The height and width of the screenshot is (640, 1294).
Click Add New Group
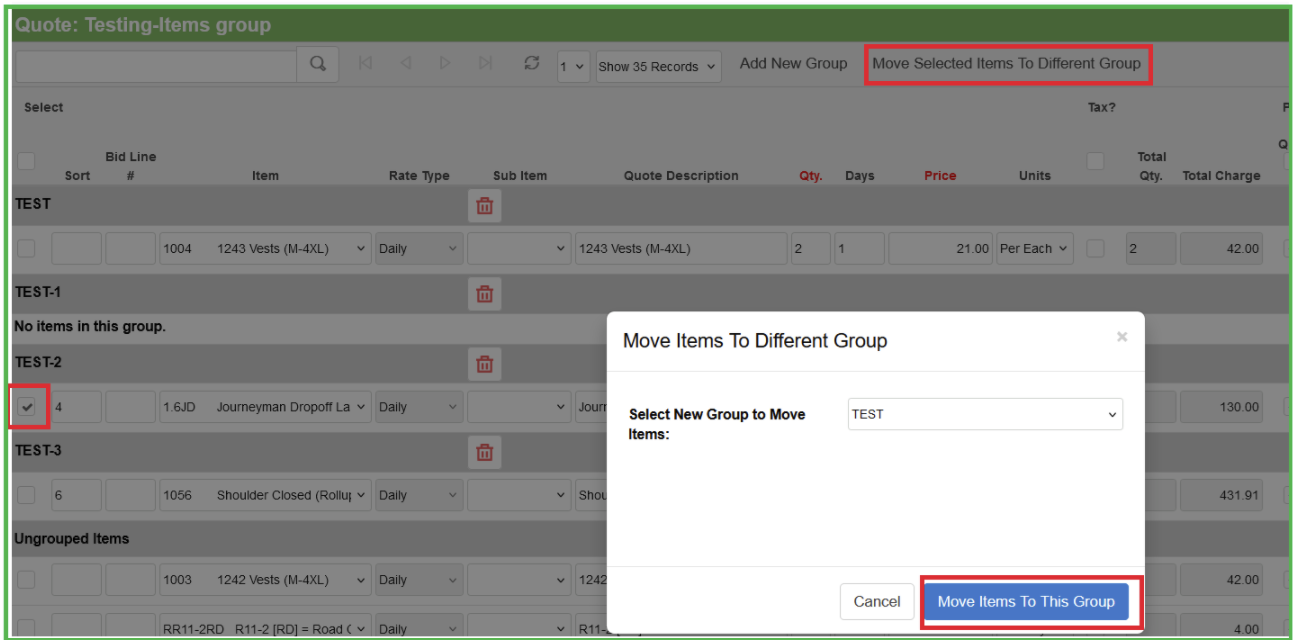tap(793, 63)
